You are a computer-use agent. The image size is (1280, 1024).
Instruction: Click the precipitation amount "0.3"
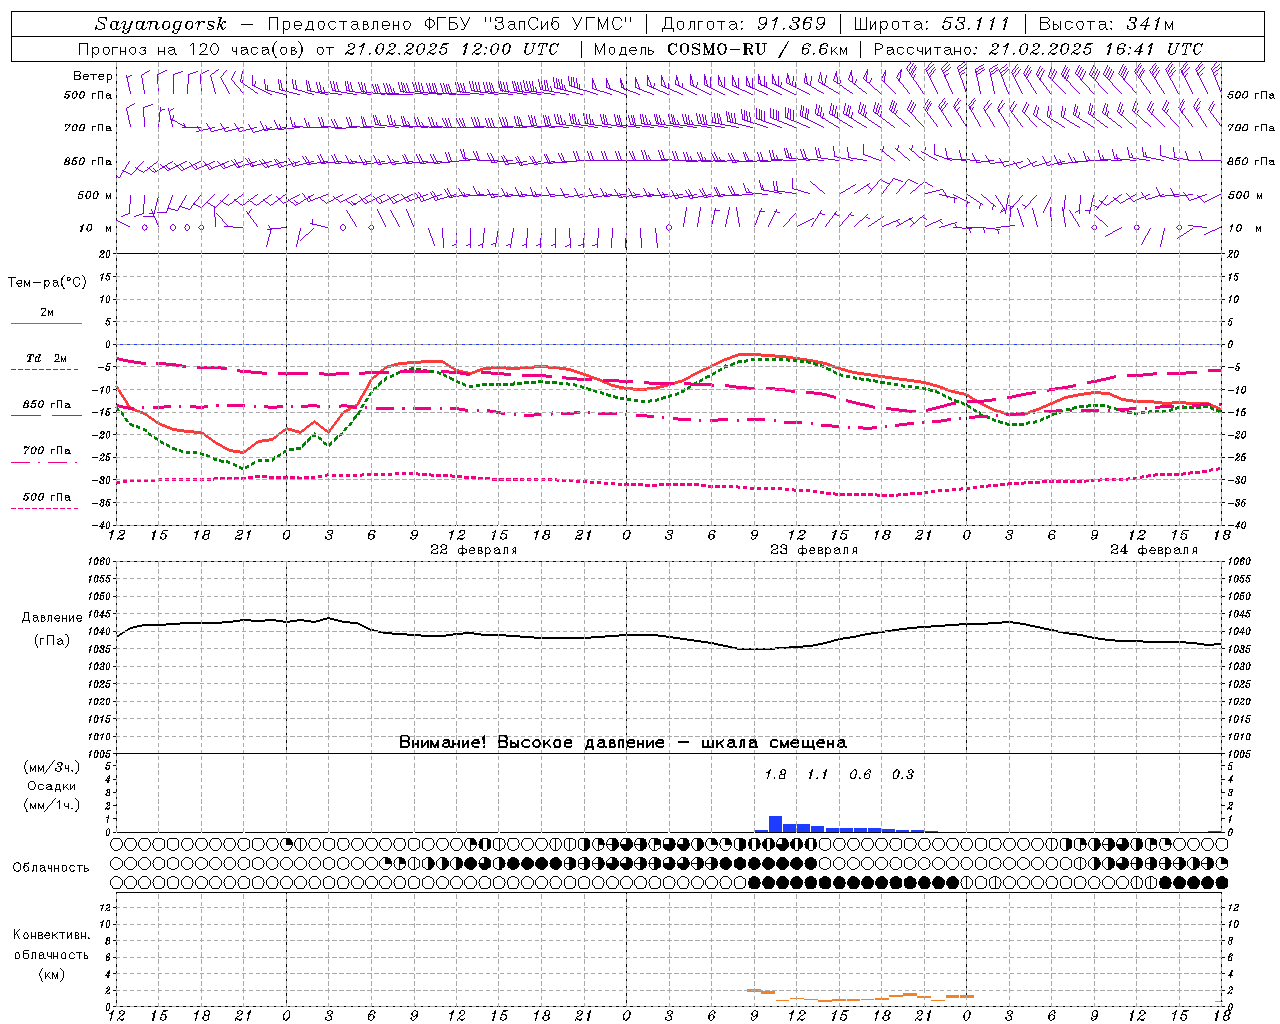pos(903,775)
